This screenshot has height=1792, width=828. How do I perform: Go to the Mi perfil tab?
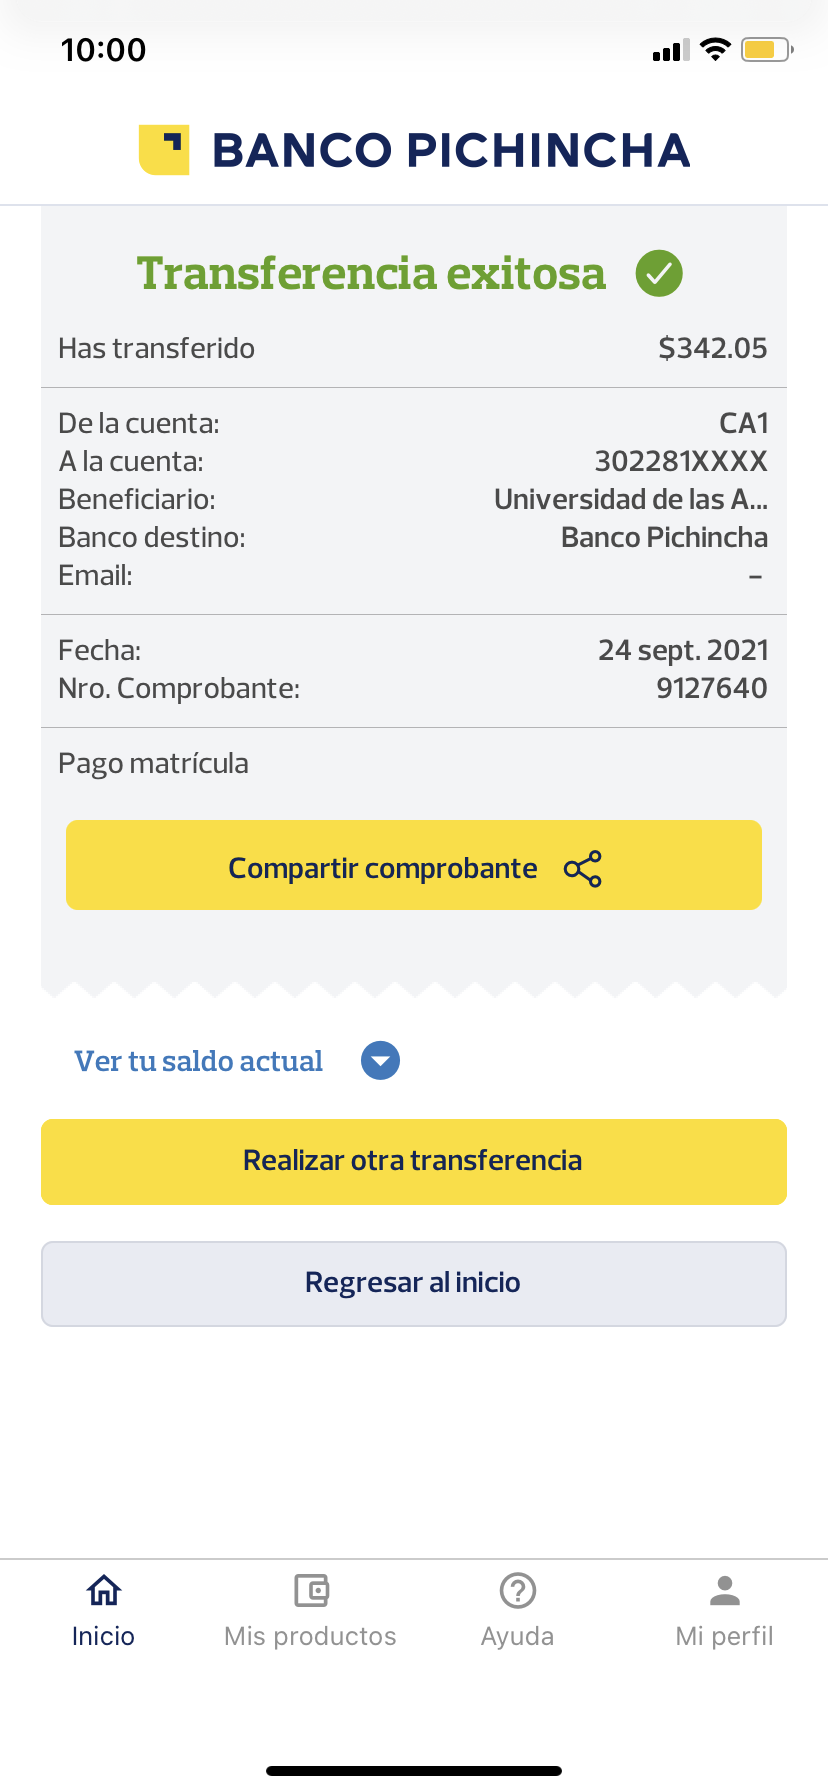pos(725,1636)
